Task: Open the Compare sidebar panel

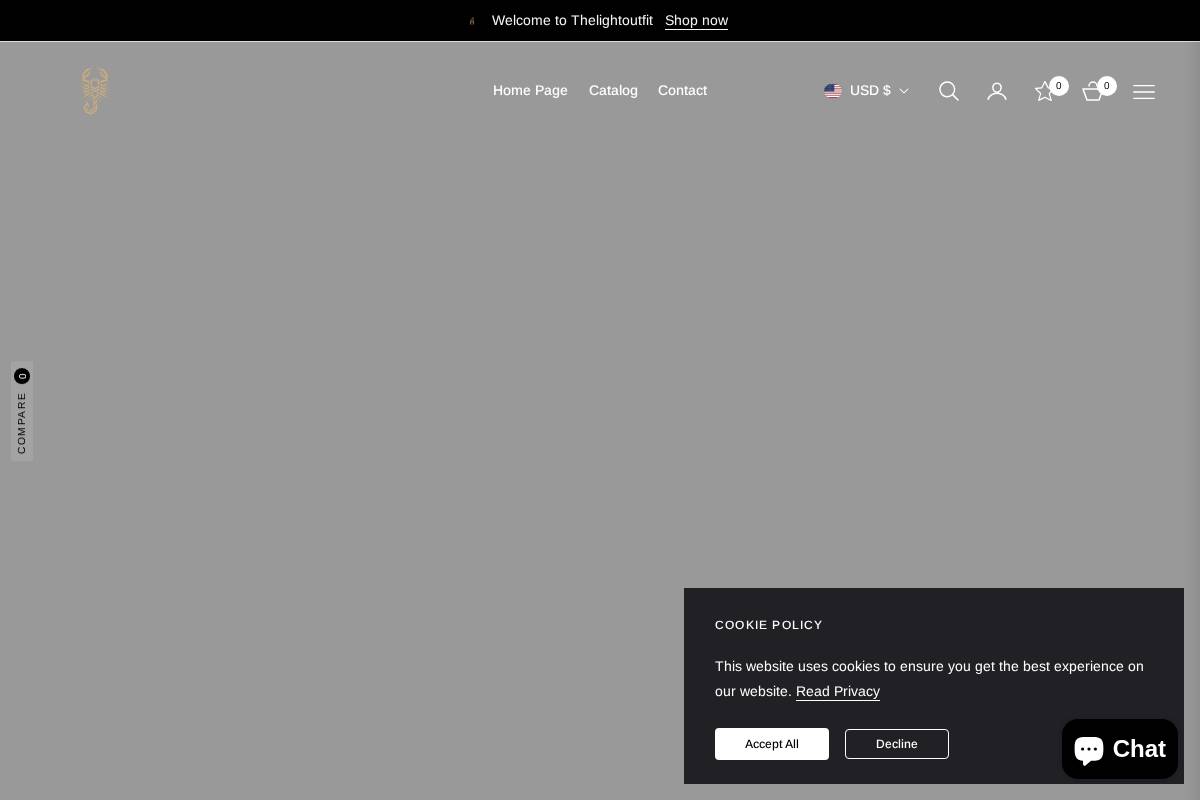Action: [22, 411]
